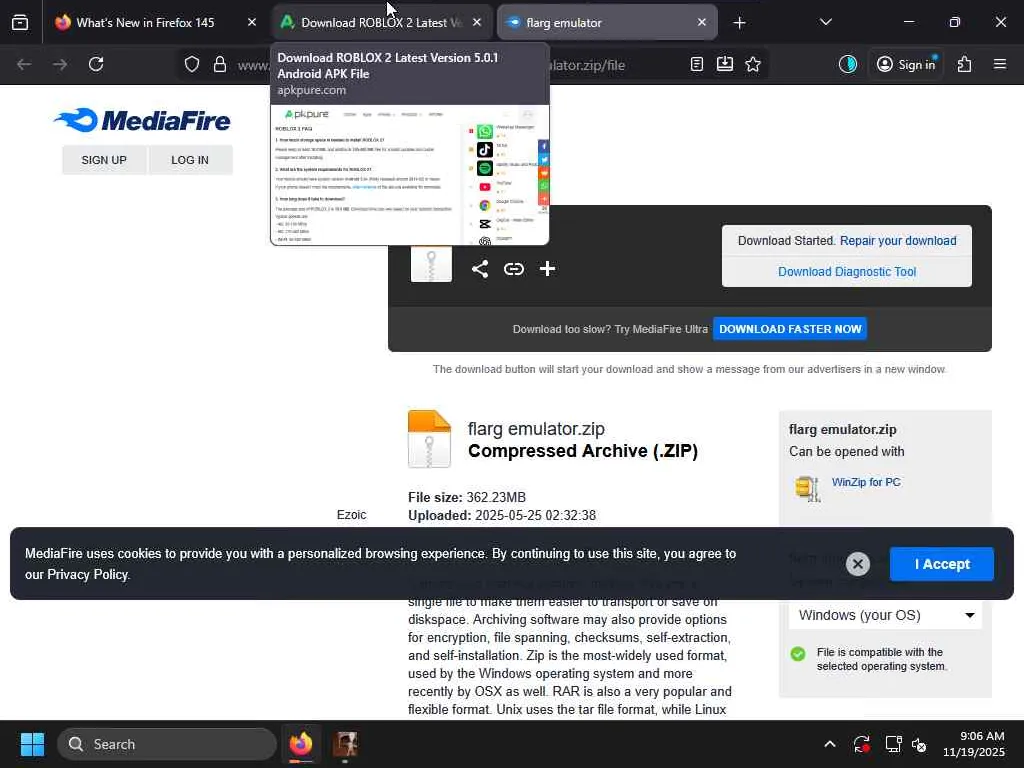Open Download Diagnostic Tool link
The width and height of the screenshot is (1024, 768).
pyautogui.click(x=847, y=272)
